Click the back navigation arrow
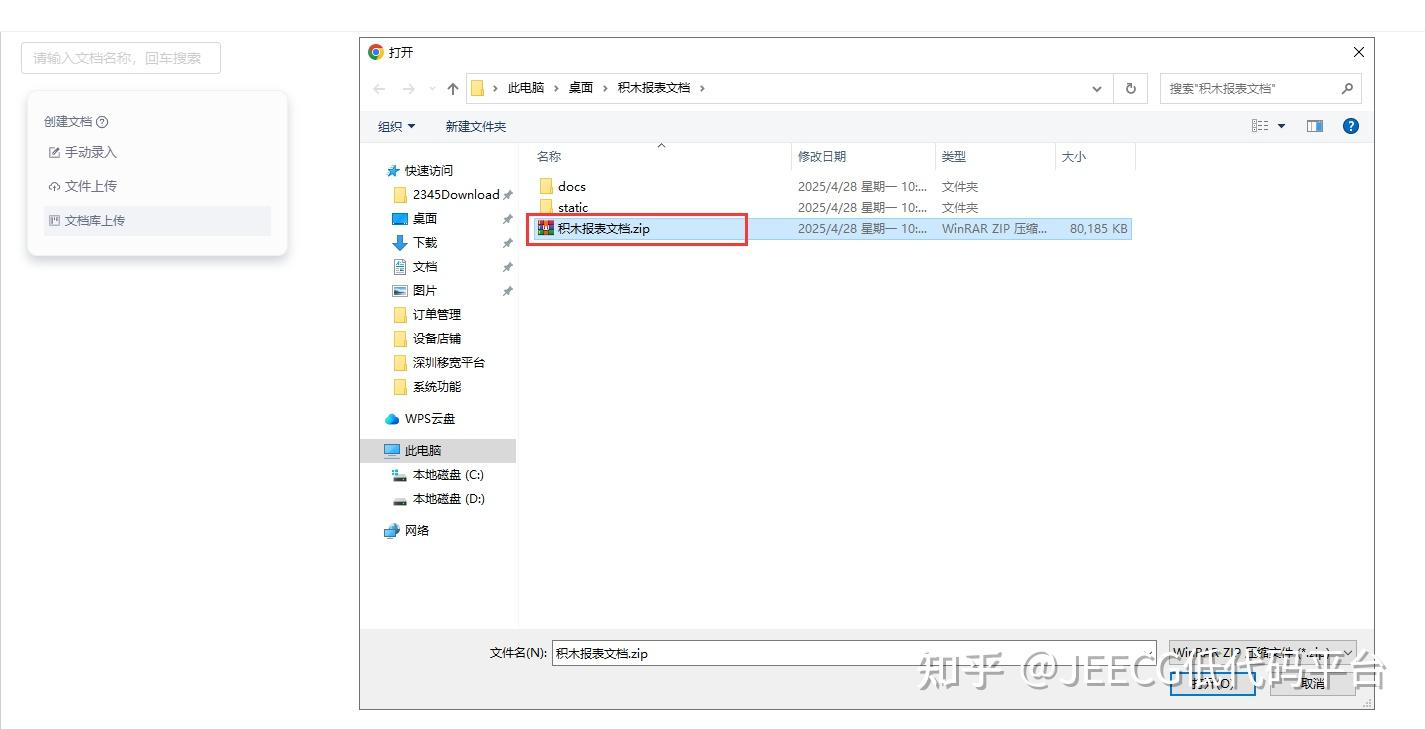This screenshot has height=729, width=1425. [x=379, y=88]
